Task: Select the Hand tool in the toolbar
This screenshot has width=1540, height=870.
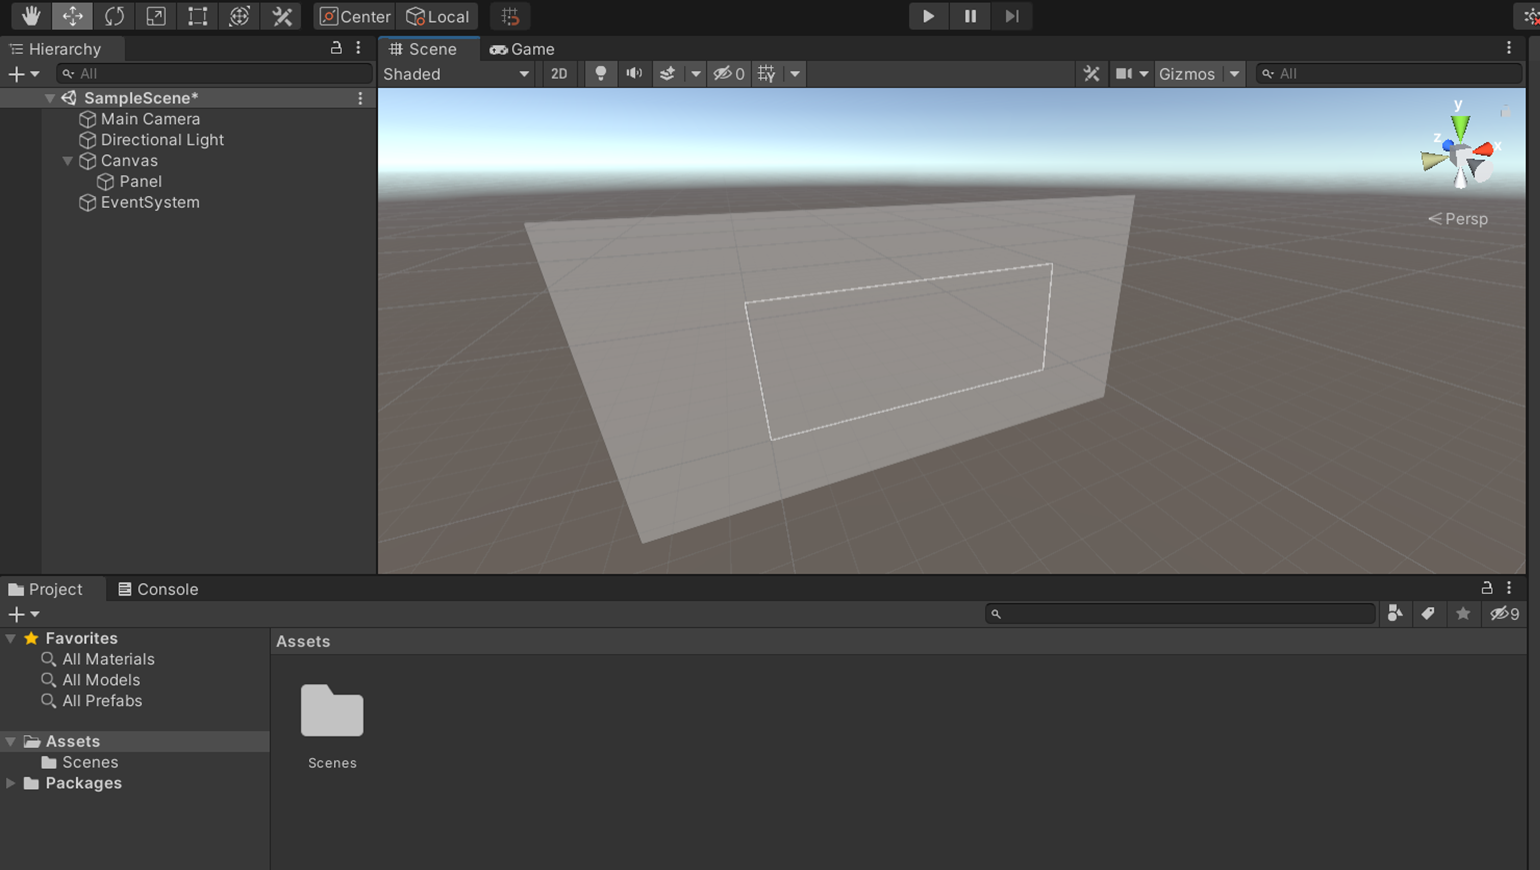Action: [x=29, y=16]
